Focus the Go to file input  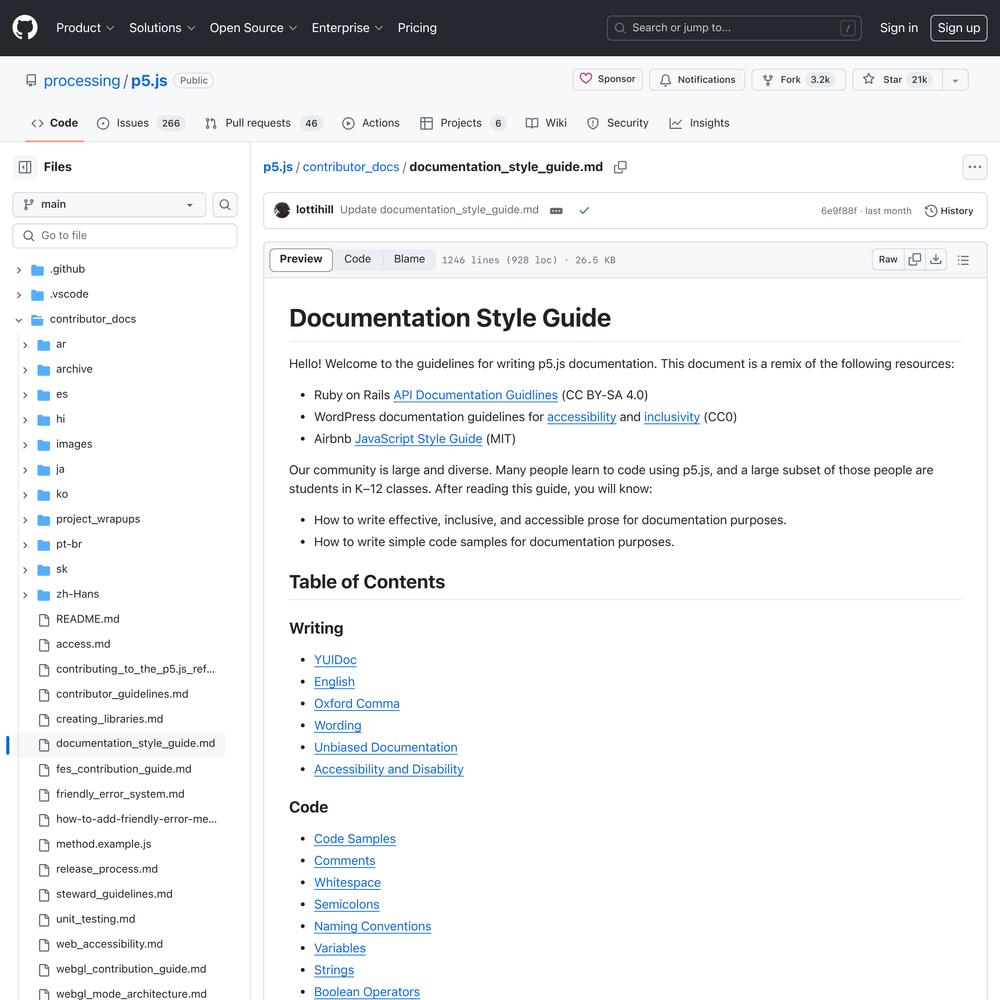[125, 236]
